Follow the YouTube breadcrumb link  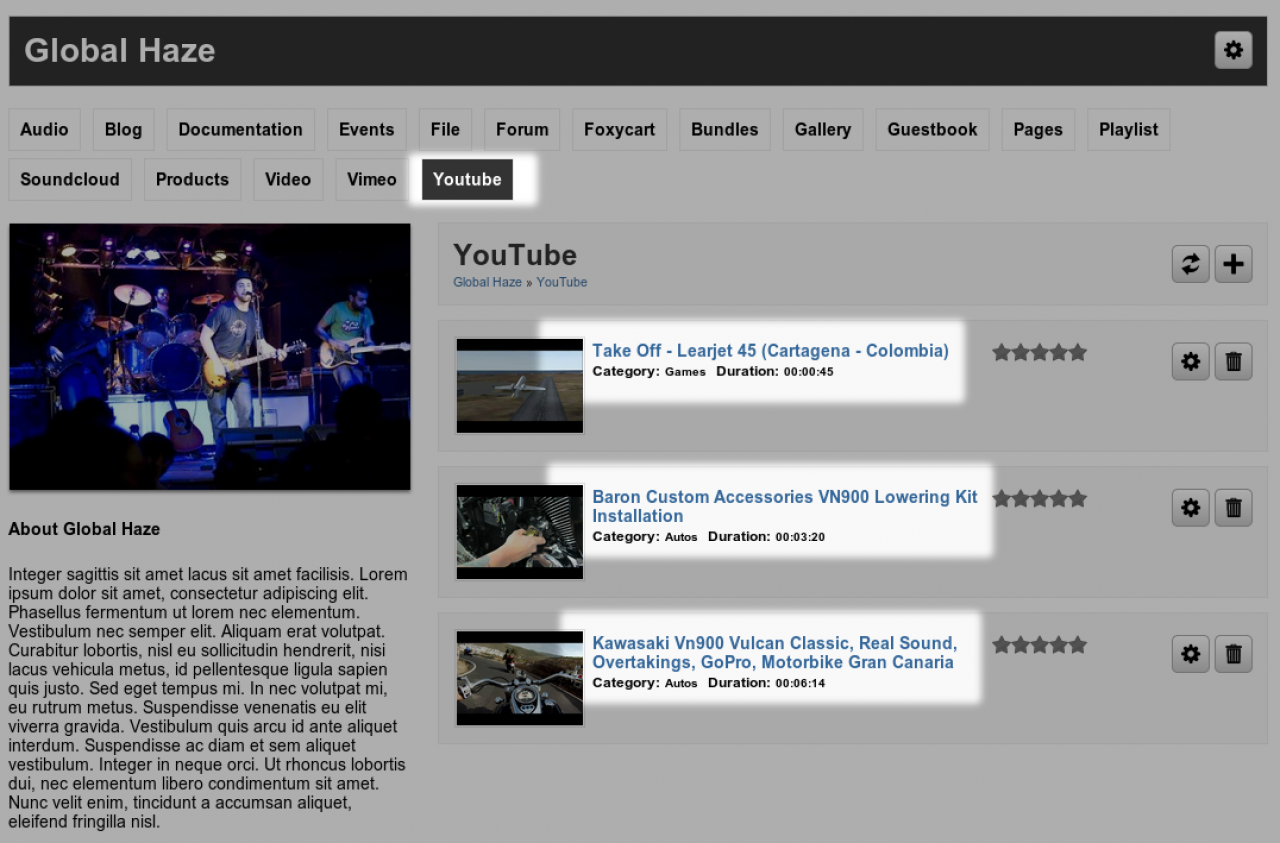(562, 282)
